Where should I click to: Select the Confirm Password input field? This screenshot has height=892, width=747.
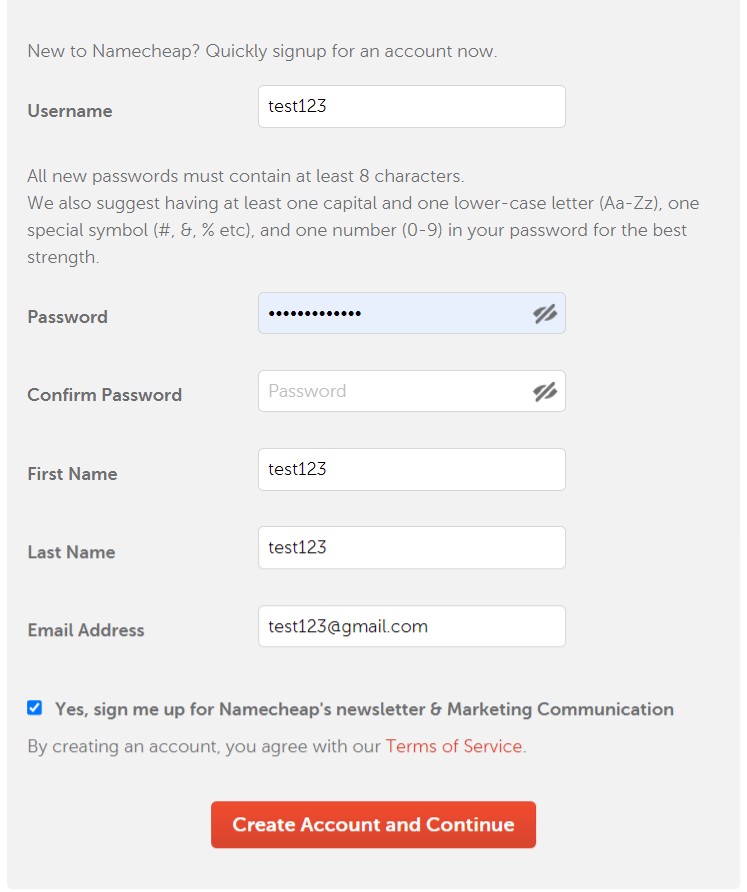(400, 391)
